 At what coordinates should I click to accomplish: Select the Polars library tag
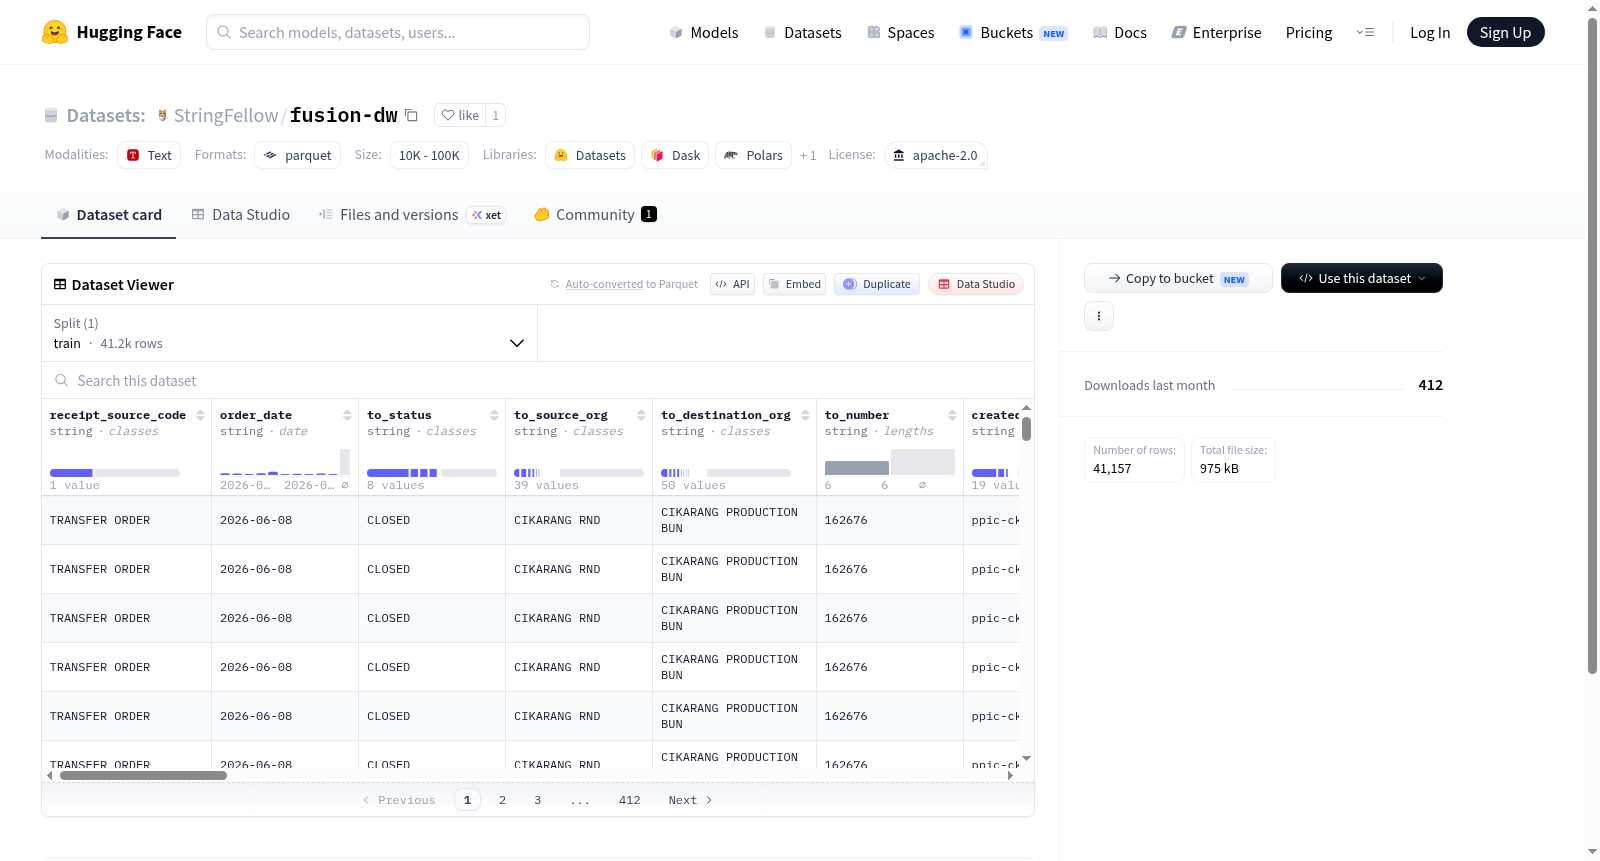[753, 155]
